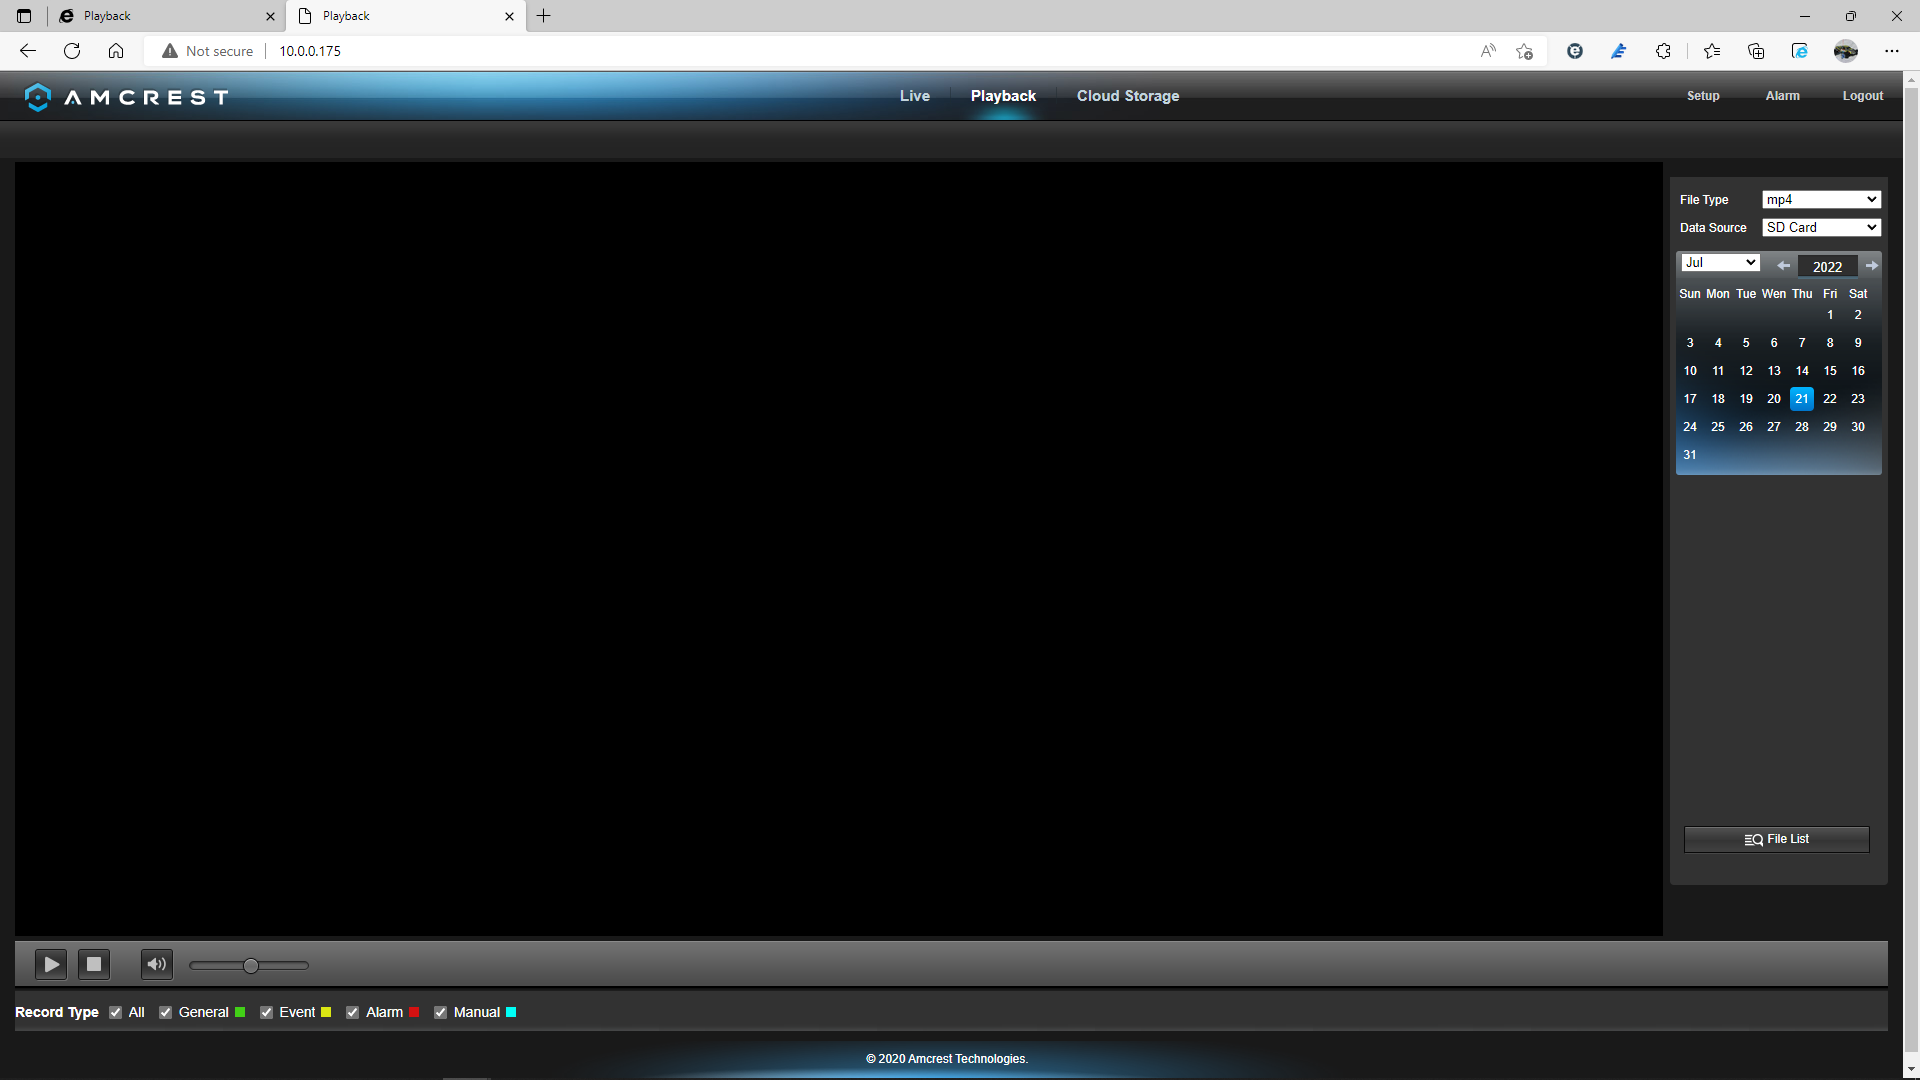Viewport: 1920px width, 1080px height.
Task: Go to previous year arrow in calendar
Action: (x=1783, y=266)
